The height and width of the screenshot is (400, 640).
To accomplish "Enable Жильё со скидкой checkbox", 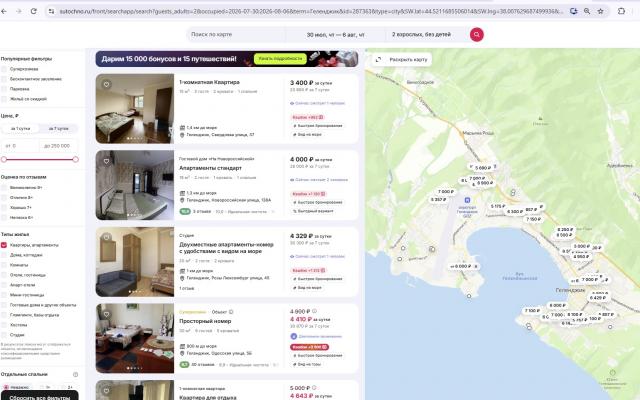I will click(x=4, y=99).
